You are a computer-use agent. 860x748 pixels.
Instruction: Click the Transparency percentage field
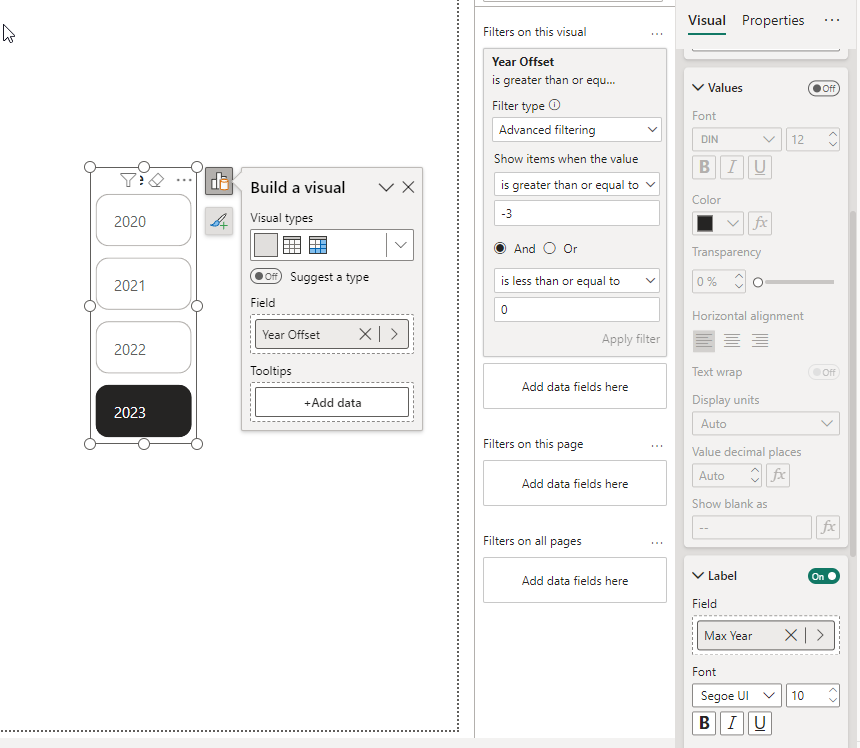coord(718,282)
